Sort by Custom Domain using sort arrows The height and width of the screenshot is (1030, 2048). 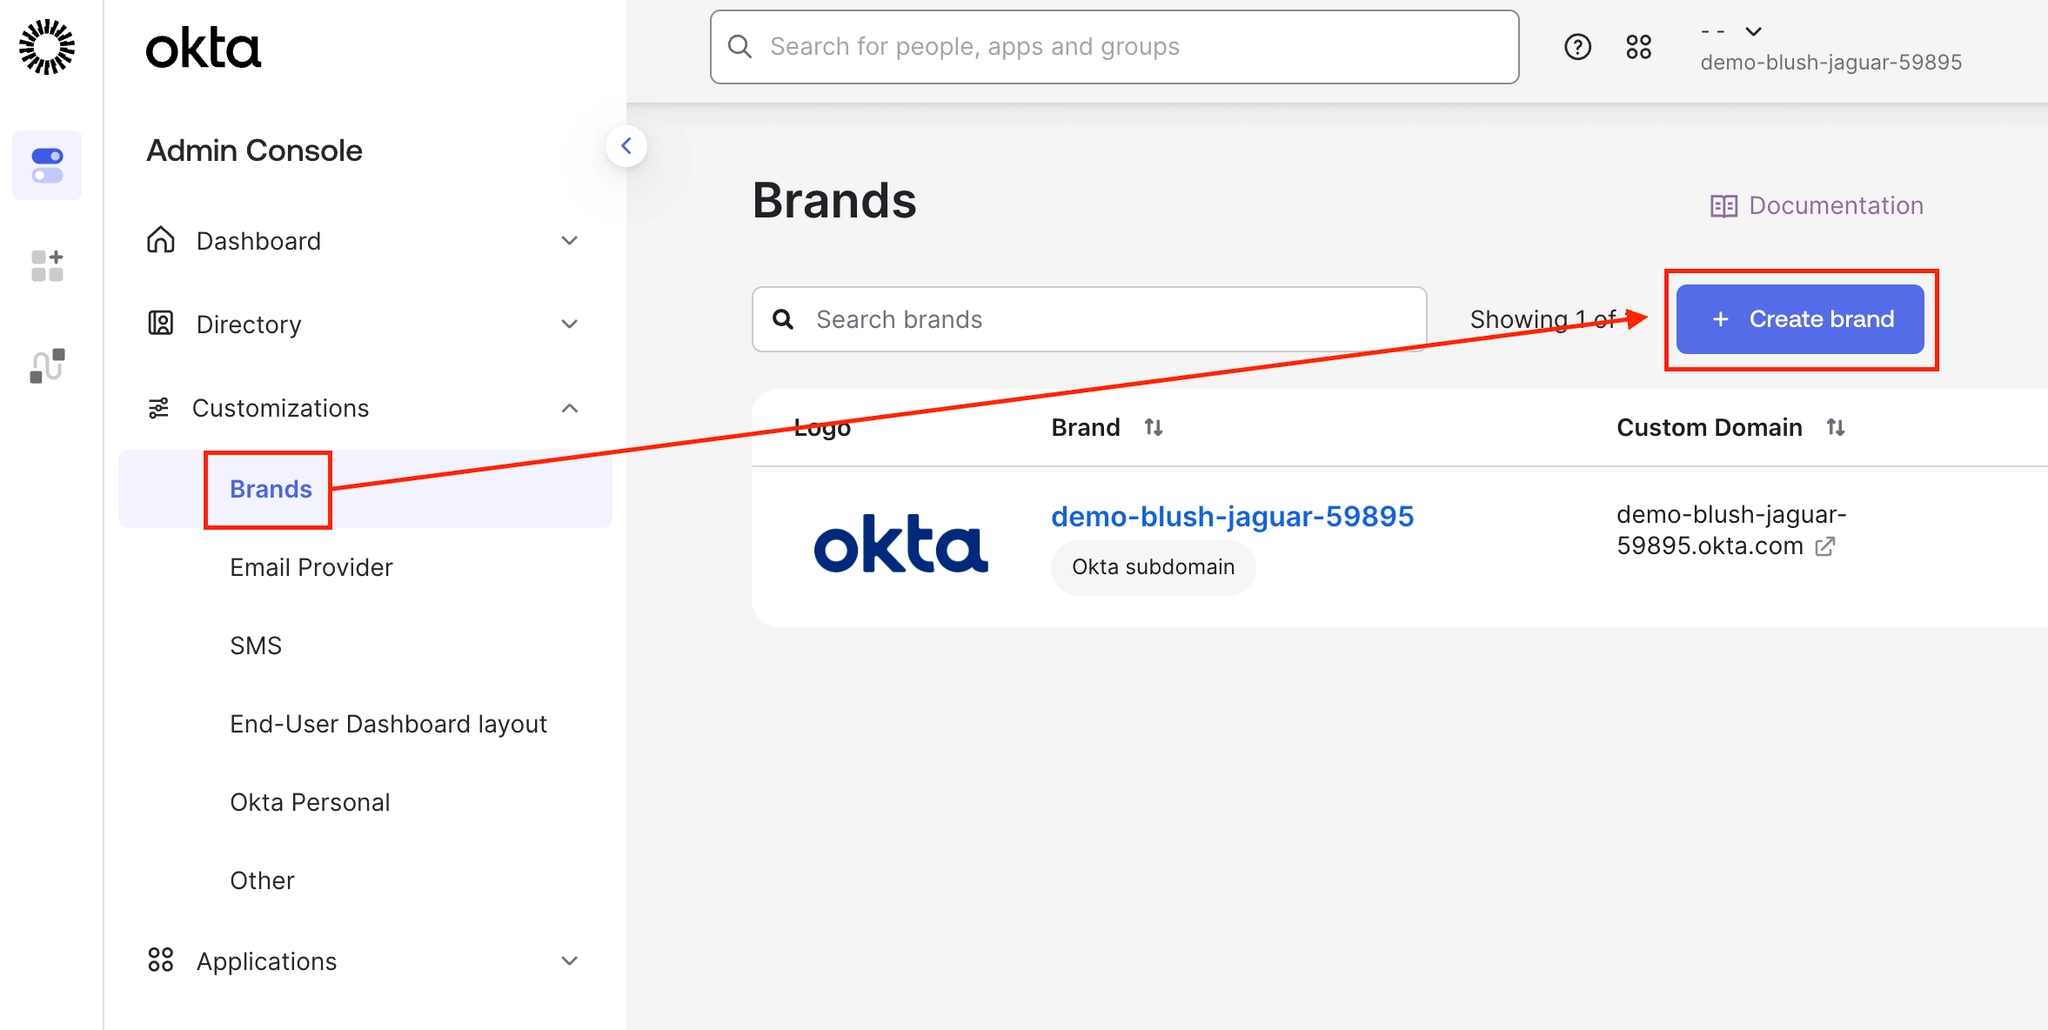(x=1836, y=428)
